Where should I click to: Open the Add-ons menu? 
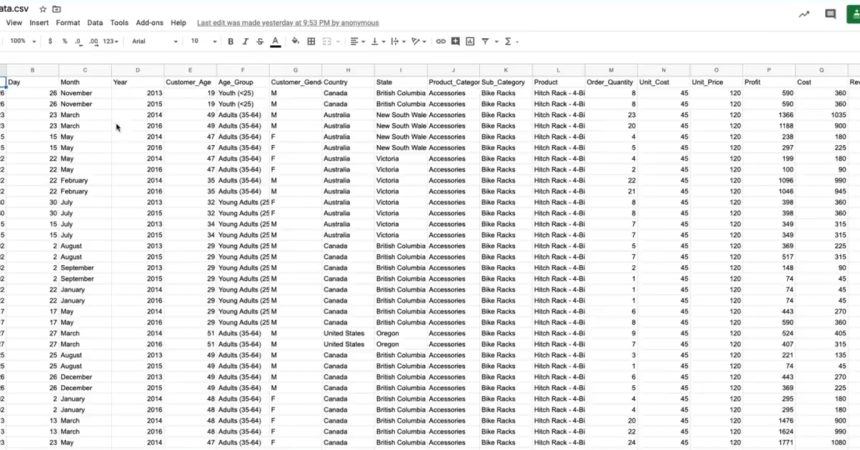[150, 22]
